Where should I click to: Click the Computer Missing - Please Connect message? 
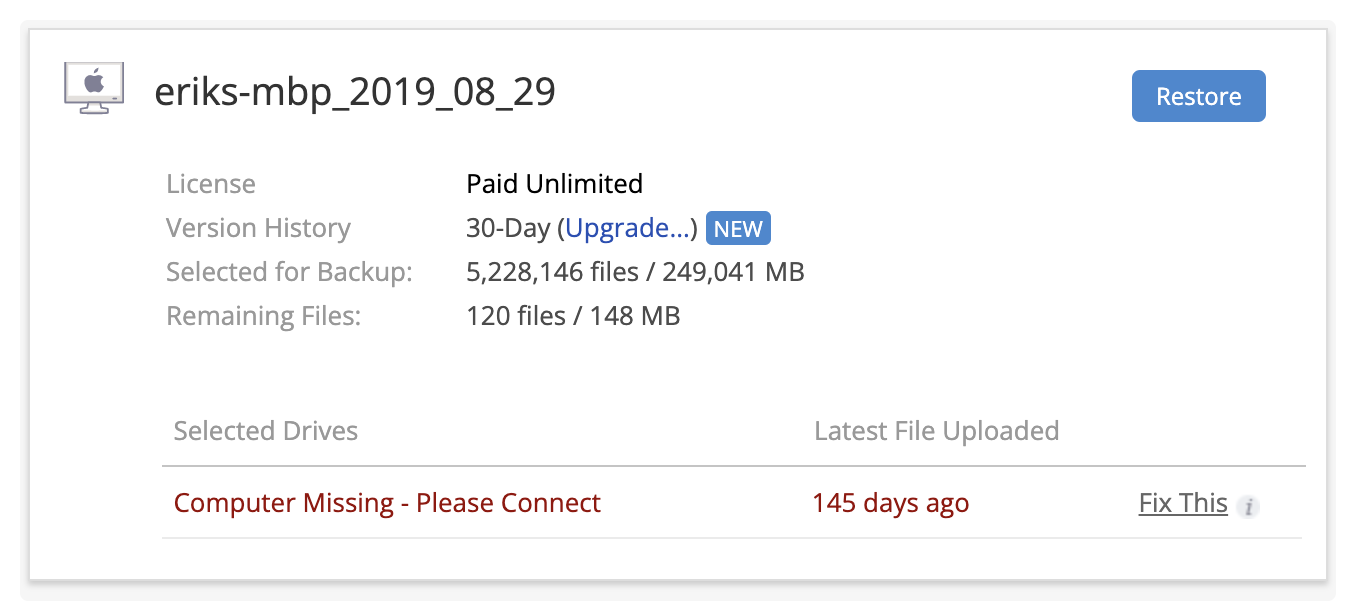(387, 502)
